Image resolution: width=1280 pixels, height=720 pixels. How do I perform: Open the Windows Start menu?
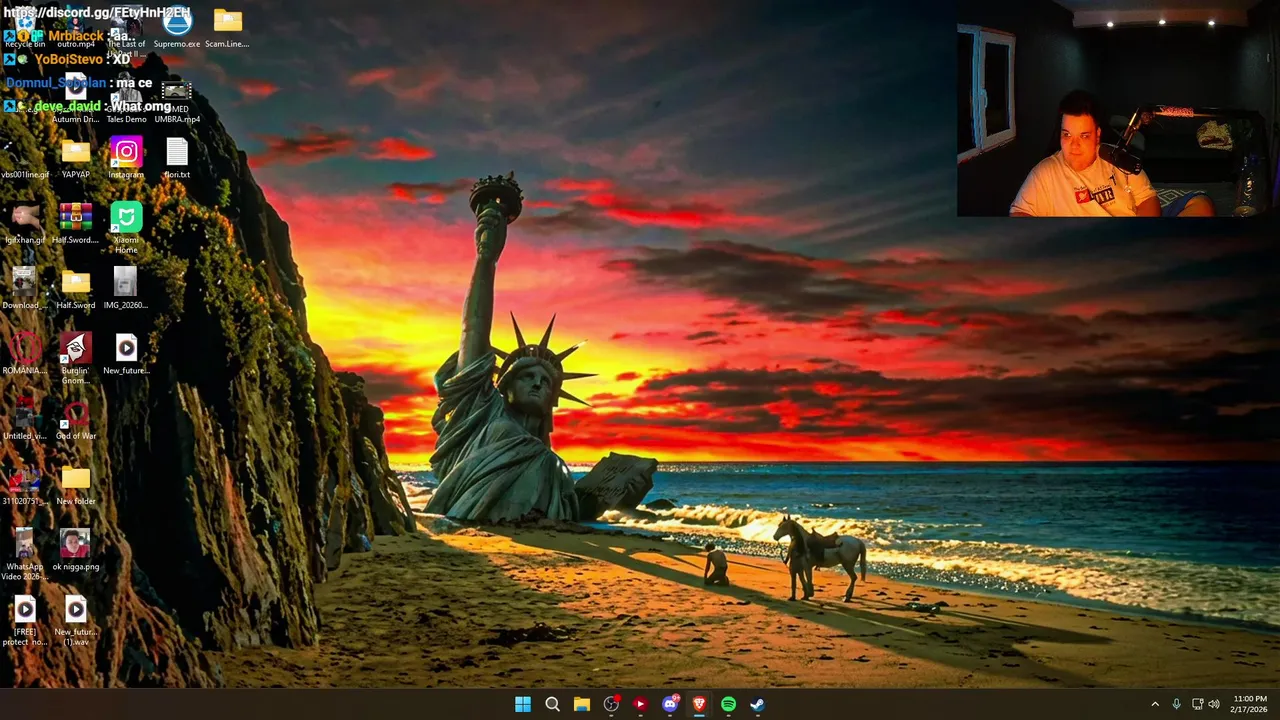click(x=523, y=704)
